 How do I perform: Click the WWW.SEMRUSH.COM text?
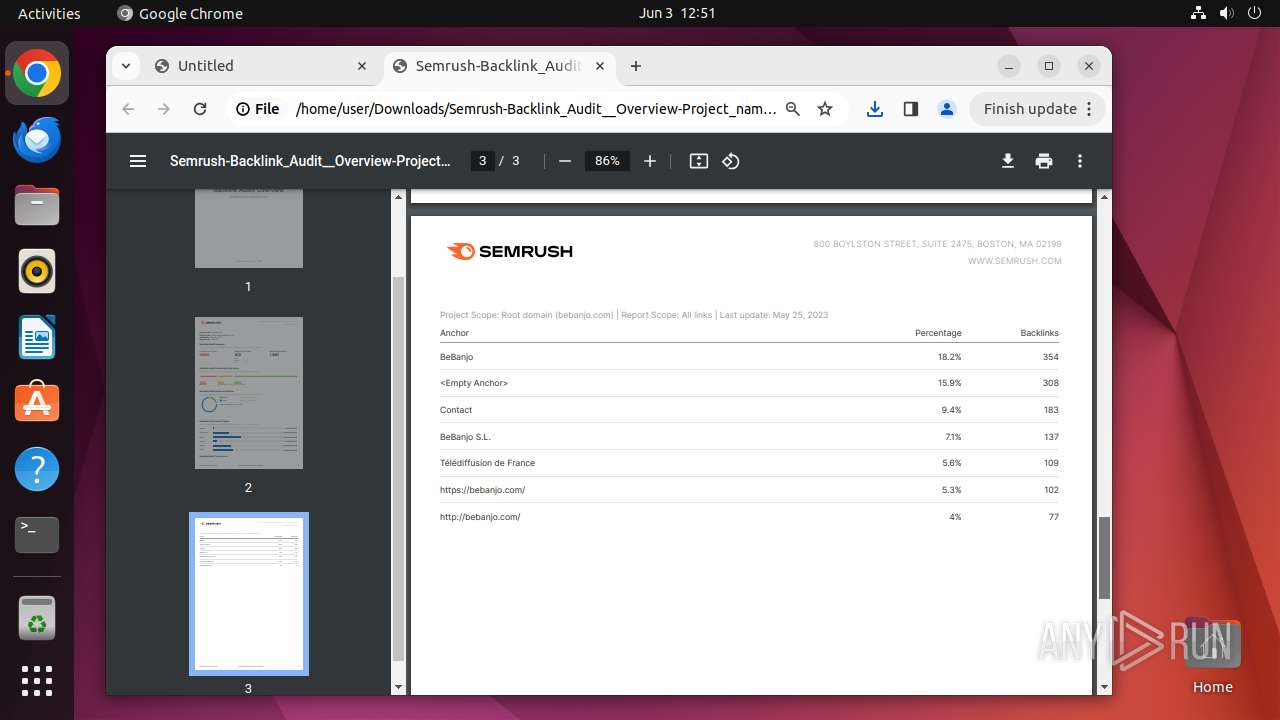(x=1015, y=261)
